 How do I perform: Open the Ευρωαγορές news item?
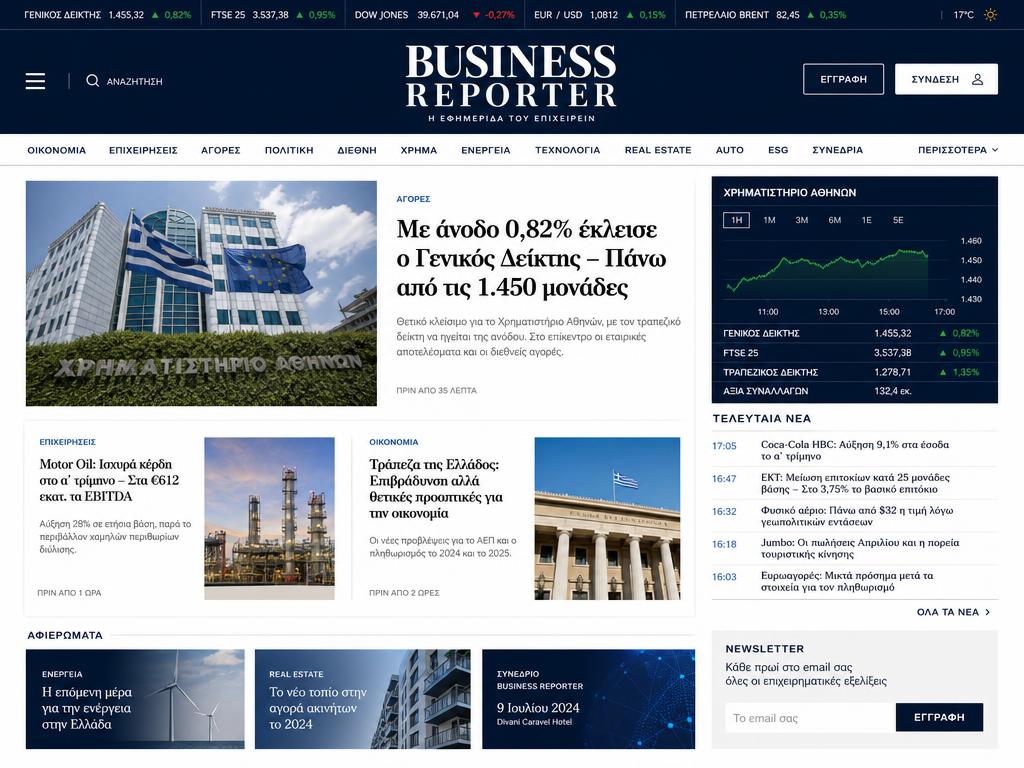(x=855, y=581)
